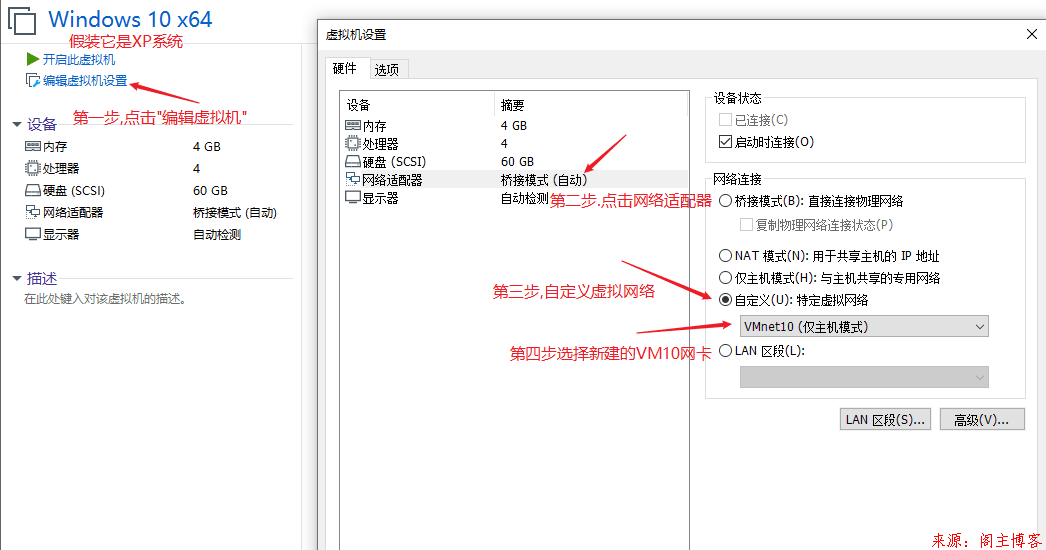The image size is (1046, 550).
Task: Click 桥接模式 (自动) value in left panel
Action: point(235,213)
